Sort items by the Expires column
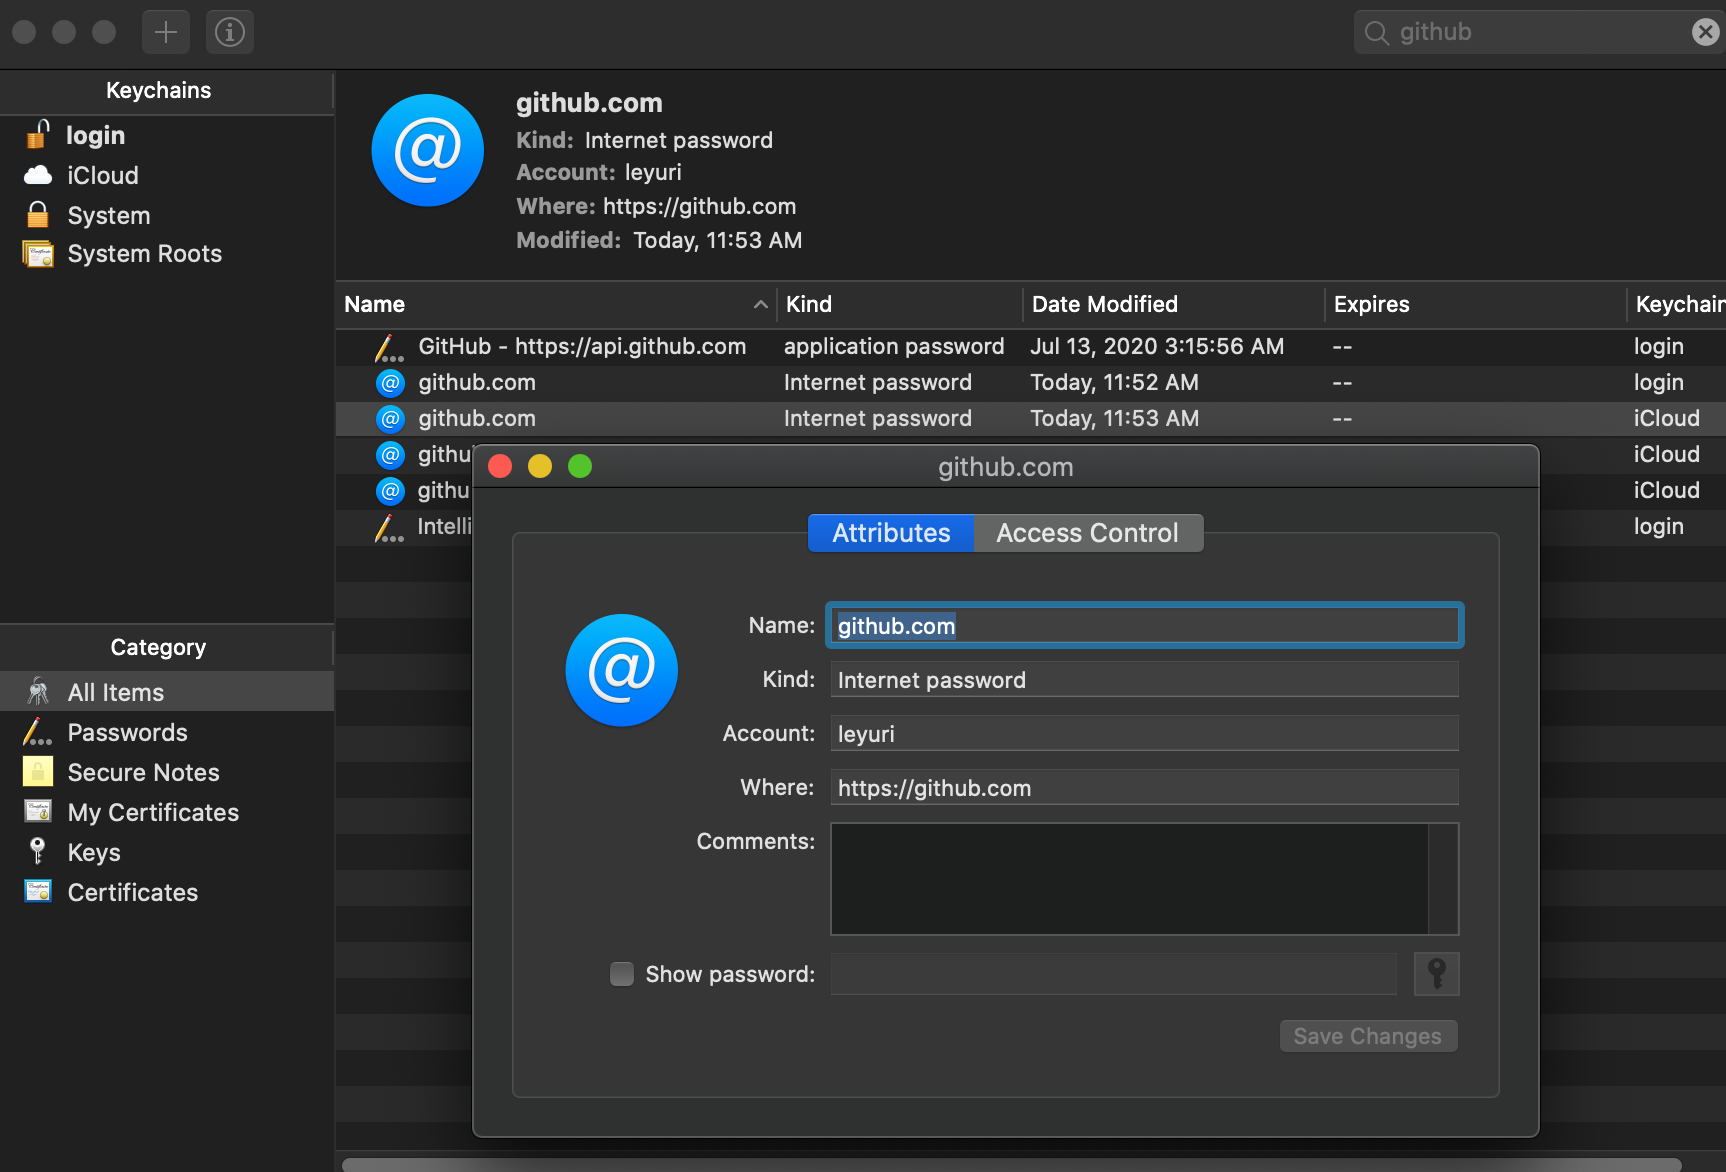Image resolution: width=1726 pixels, height=1172 pixels. pyautogui.click(x=1476, y=304)
